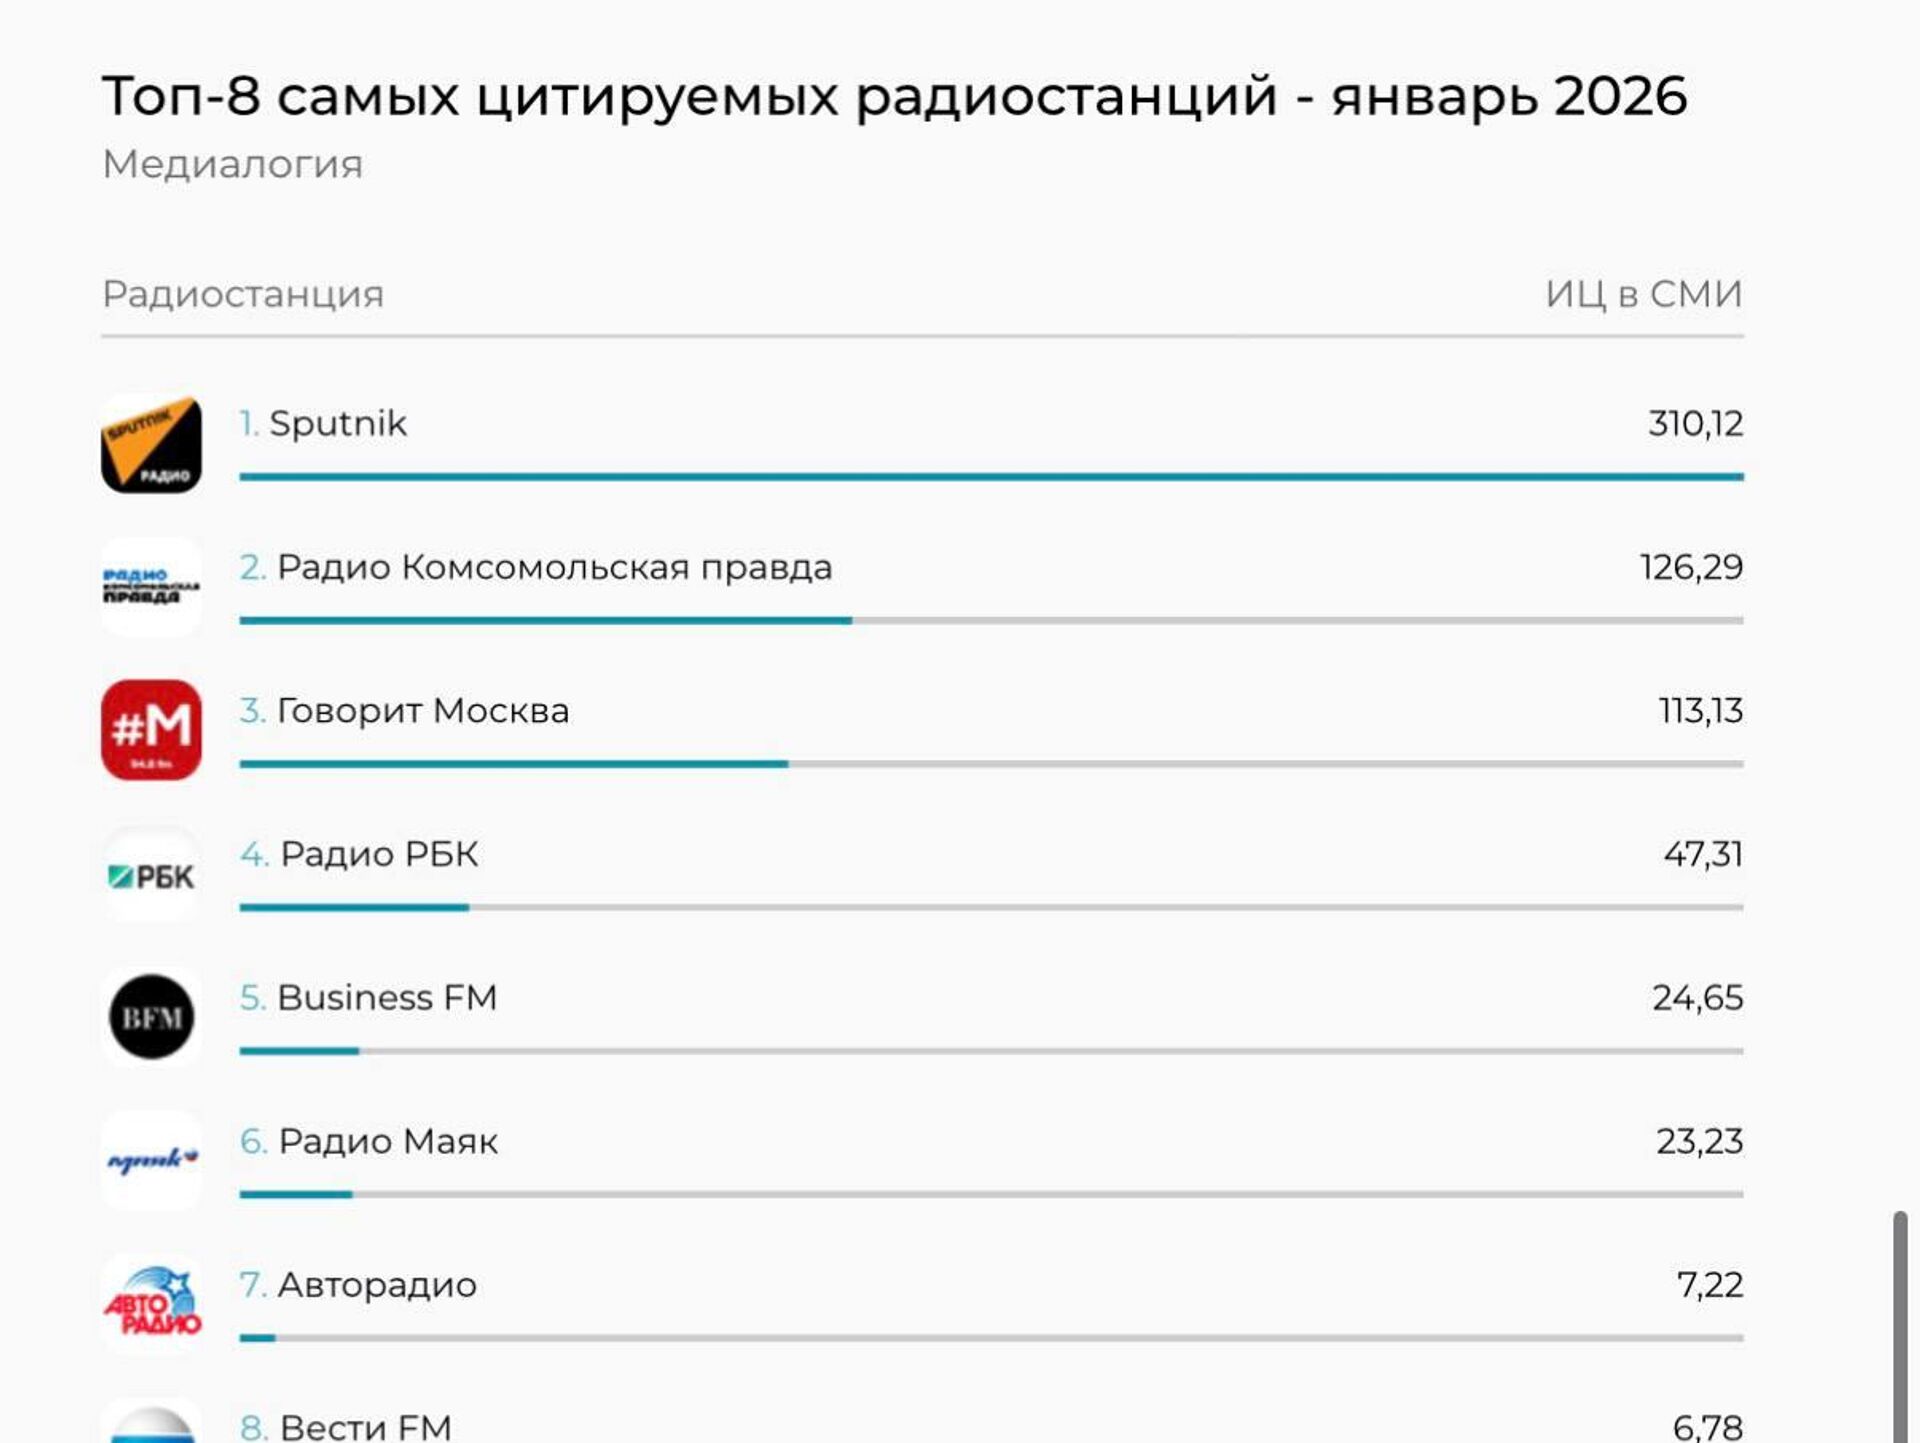Click the Радиостанция column header
This screenshot has height=1443, width=1920.
[243, 294]
